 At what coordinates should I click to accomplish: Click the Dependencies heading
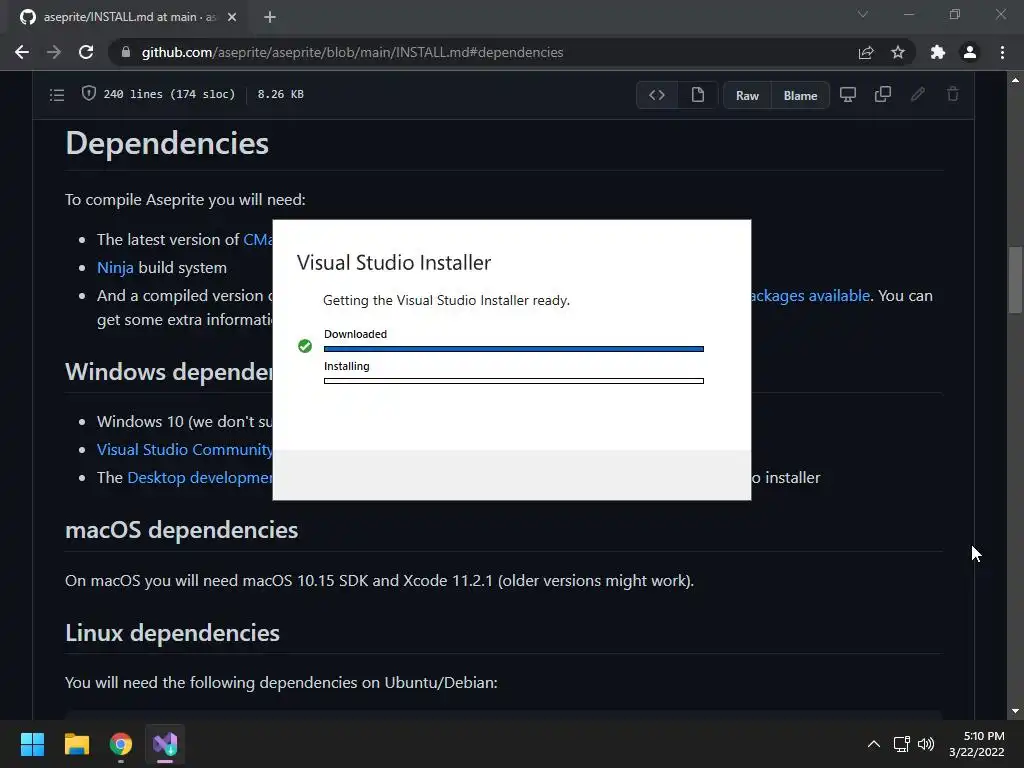pyautogui.click(x=167, y=143)
